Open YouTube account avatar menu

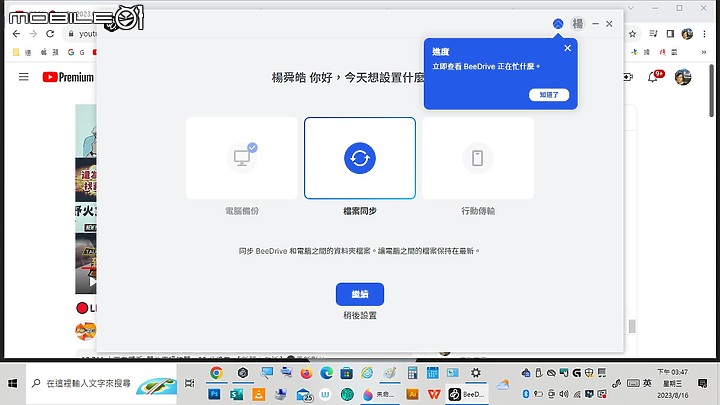[x=683, y=77]
